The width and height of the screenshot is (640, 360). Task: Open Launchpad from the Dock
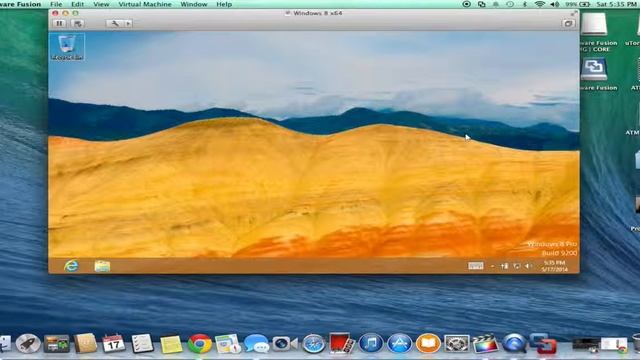click(28, 343)
